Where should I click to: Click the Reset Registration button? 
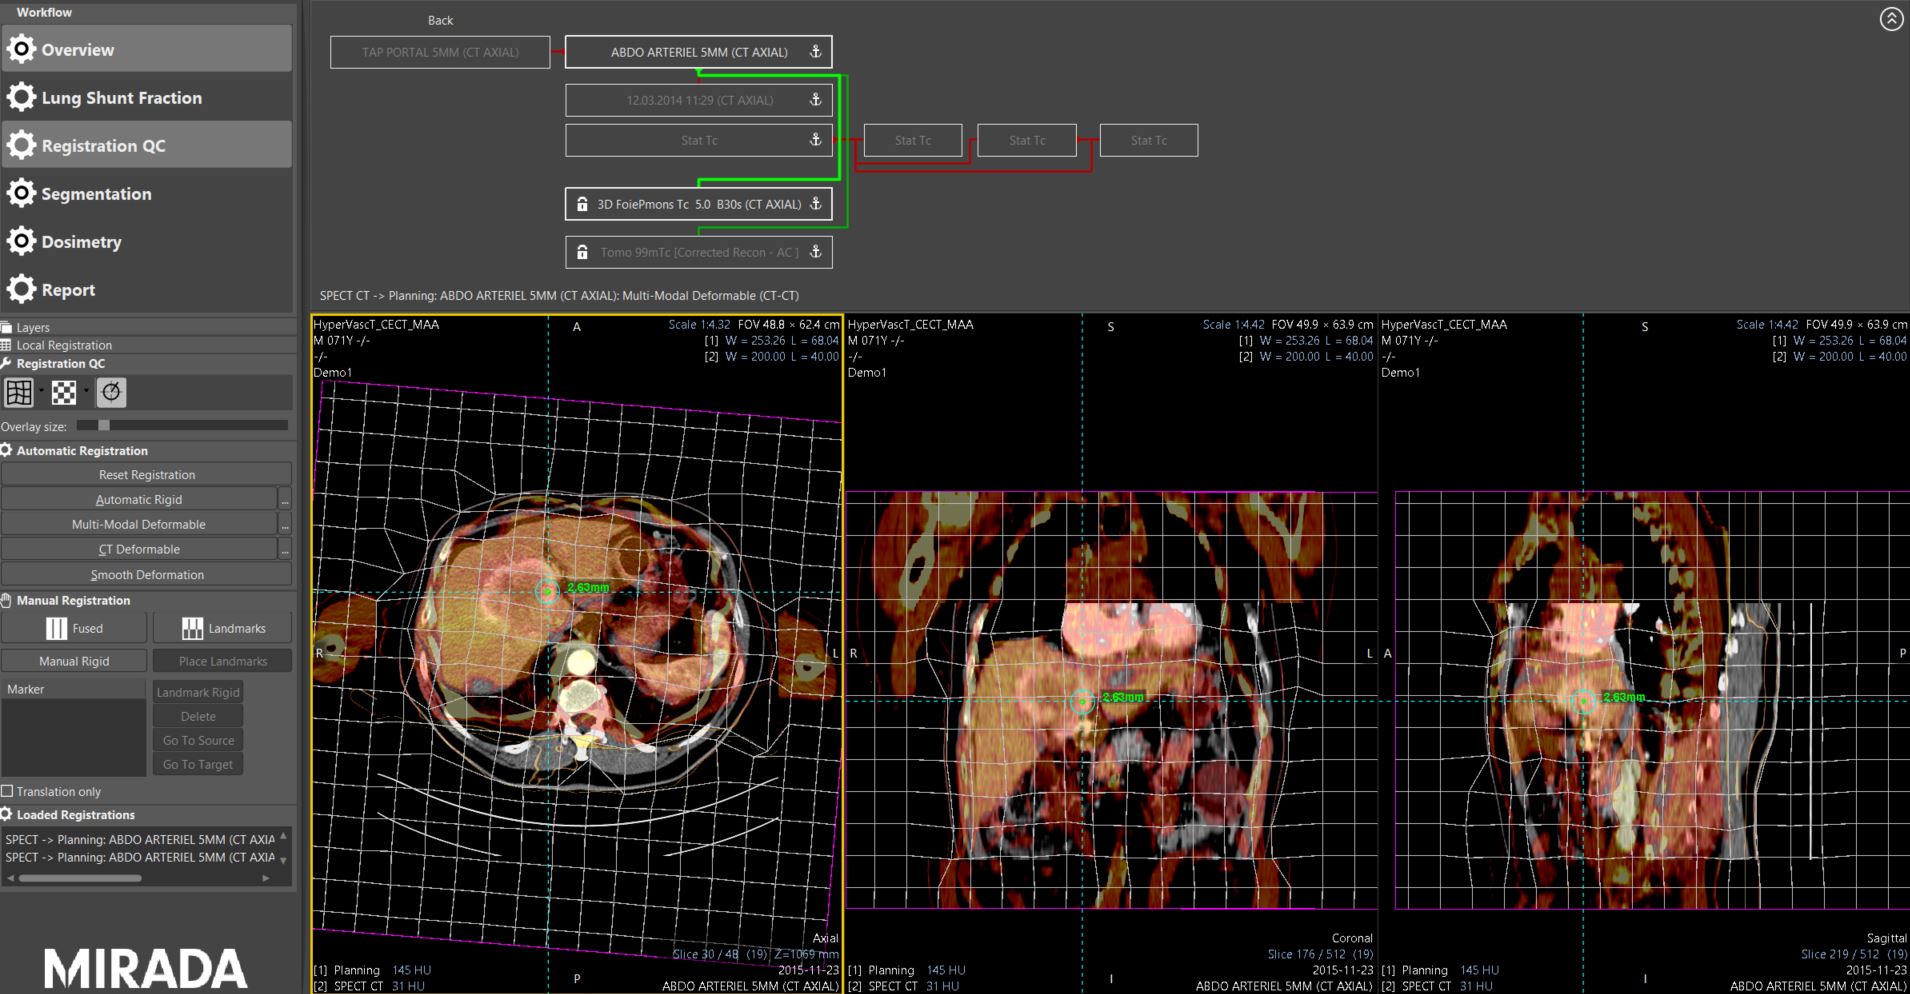(147, 475)
